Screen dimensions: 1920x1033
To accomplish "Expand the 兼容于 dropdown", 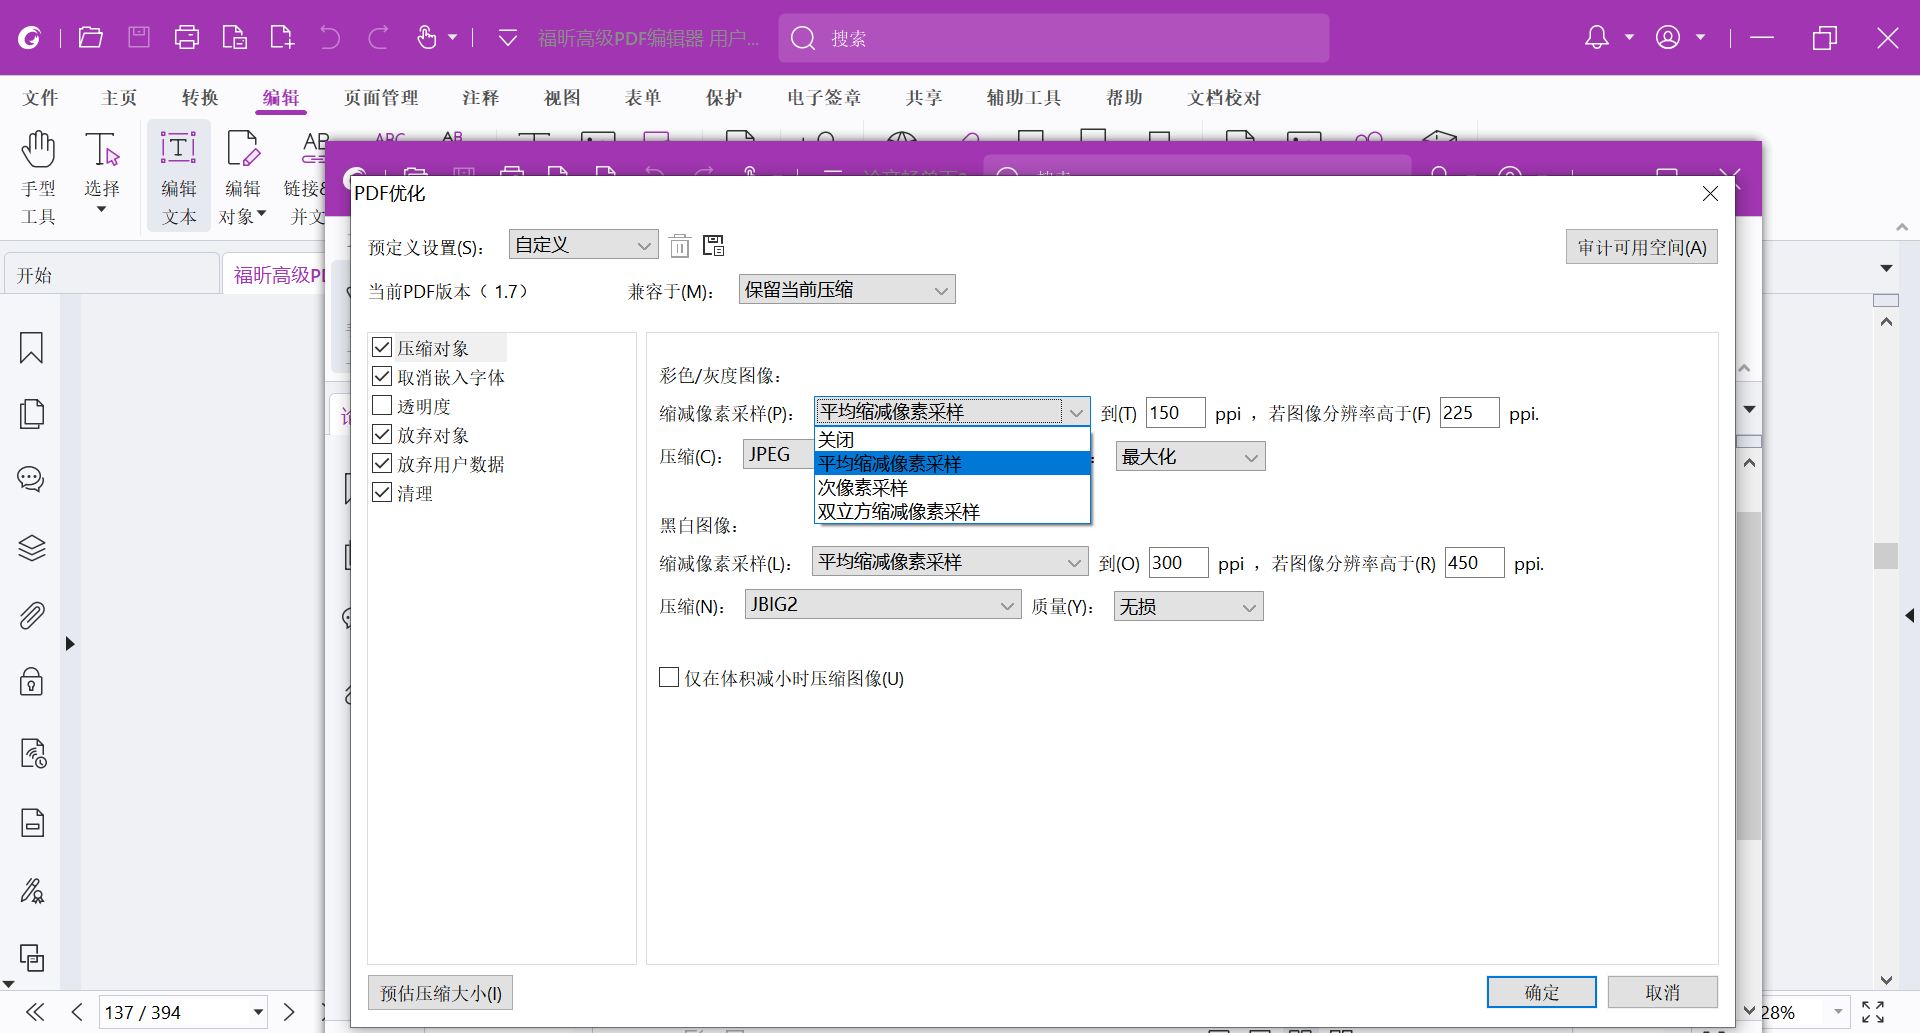I will (846, 290).
